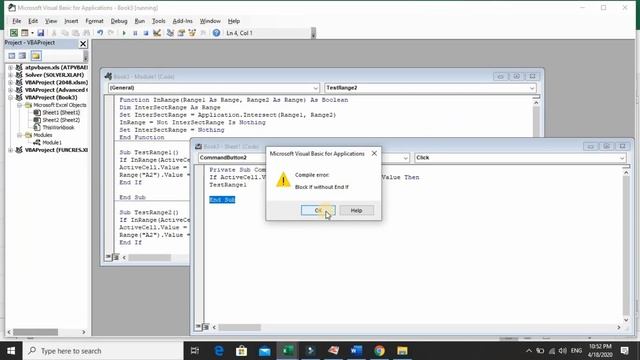The width and height of the screenshot is (640, 360).
Task: Click OK in the Compile error dialog
Action: point(318,211)
